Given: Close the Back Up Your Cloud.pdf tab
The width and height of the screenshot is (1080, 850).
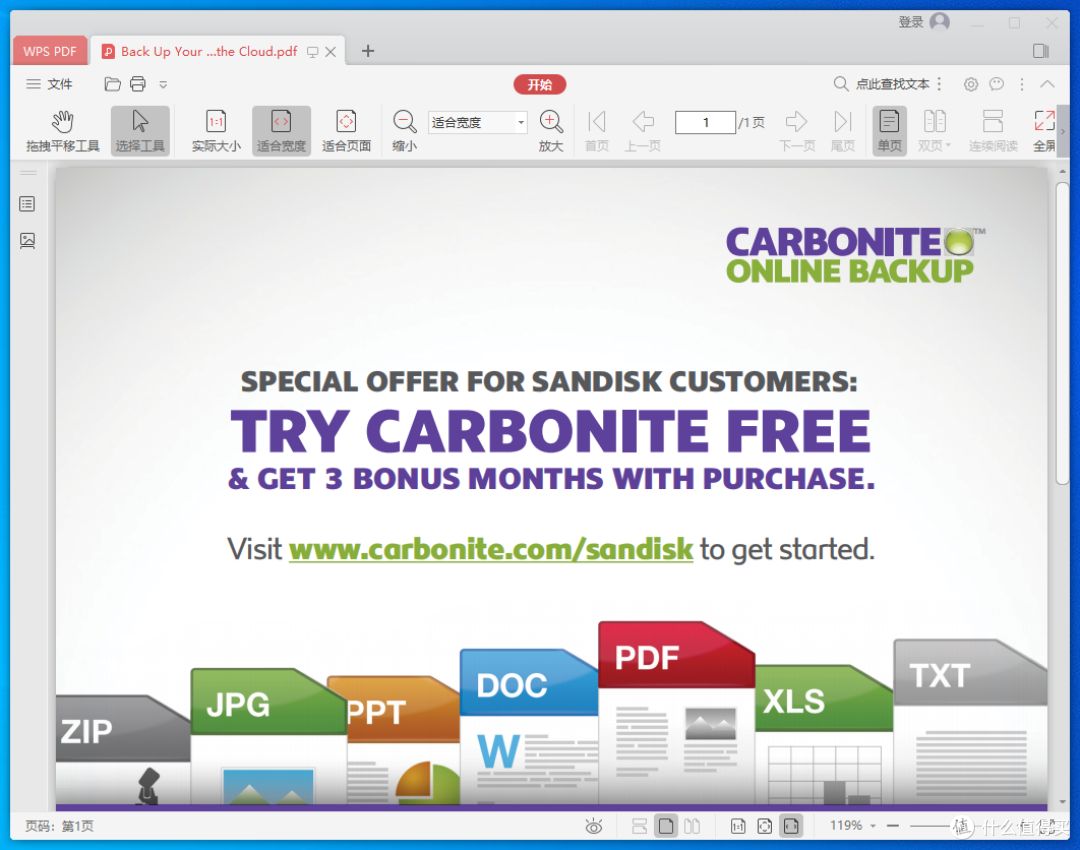Looking at the screenshot, I should [331, 52].
